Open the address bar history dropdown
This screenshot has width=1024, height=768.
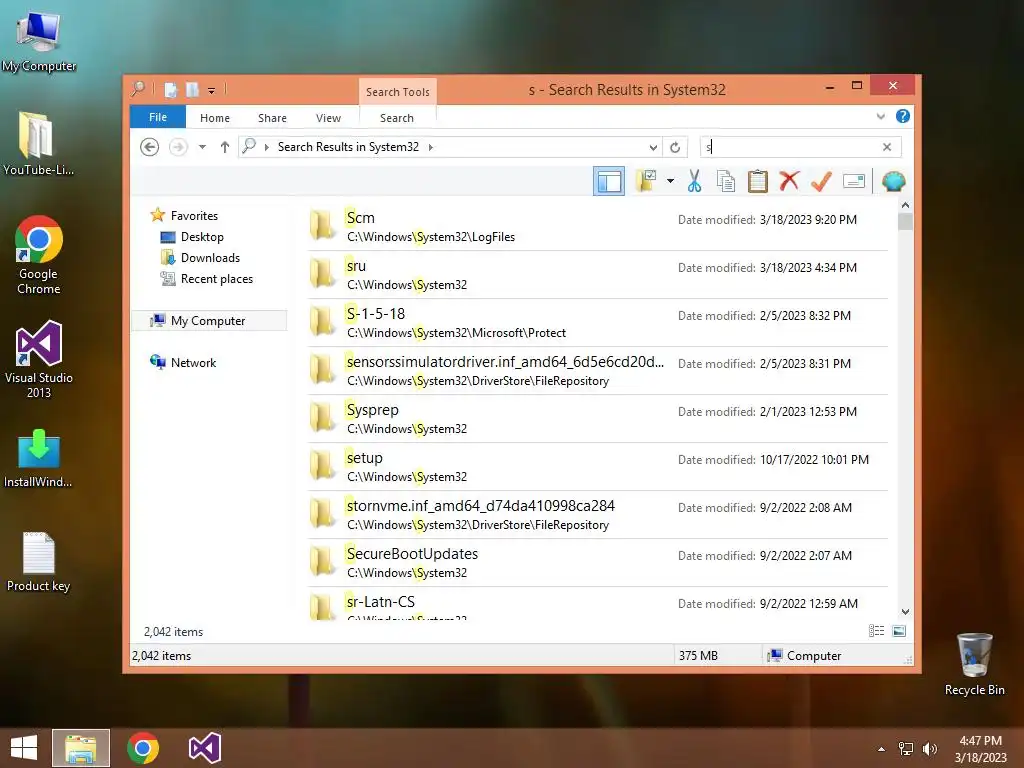tap(652, 148)
